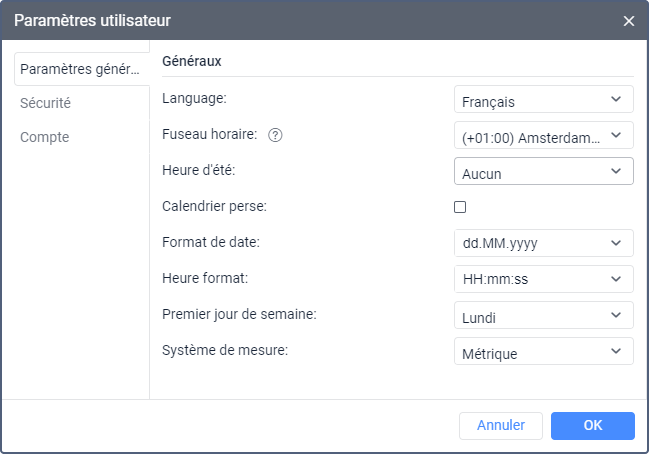Confirm settings with the OK button
This screenshot has width=649, height=454.
point(592,425)
